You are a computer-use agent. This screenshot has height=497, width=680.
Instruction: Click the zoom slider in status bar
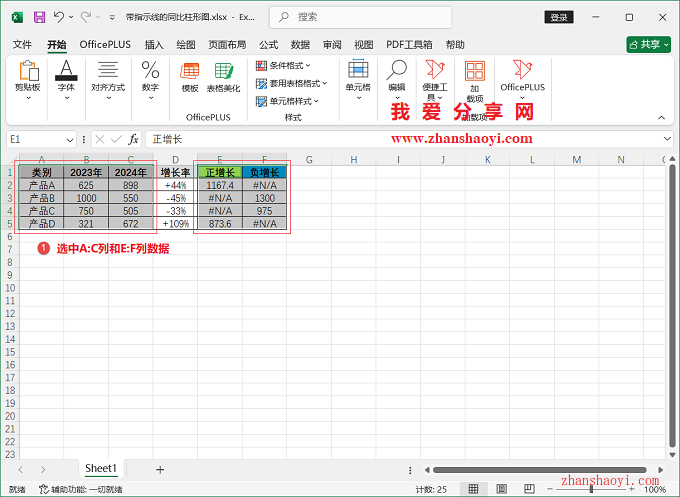point(591,489)
